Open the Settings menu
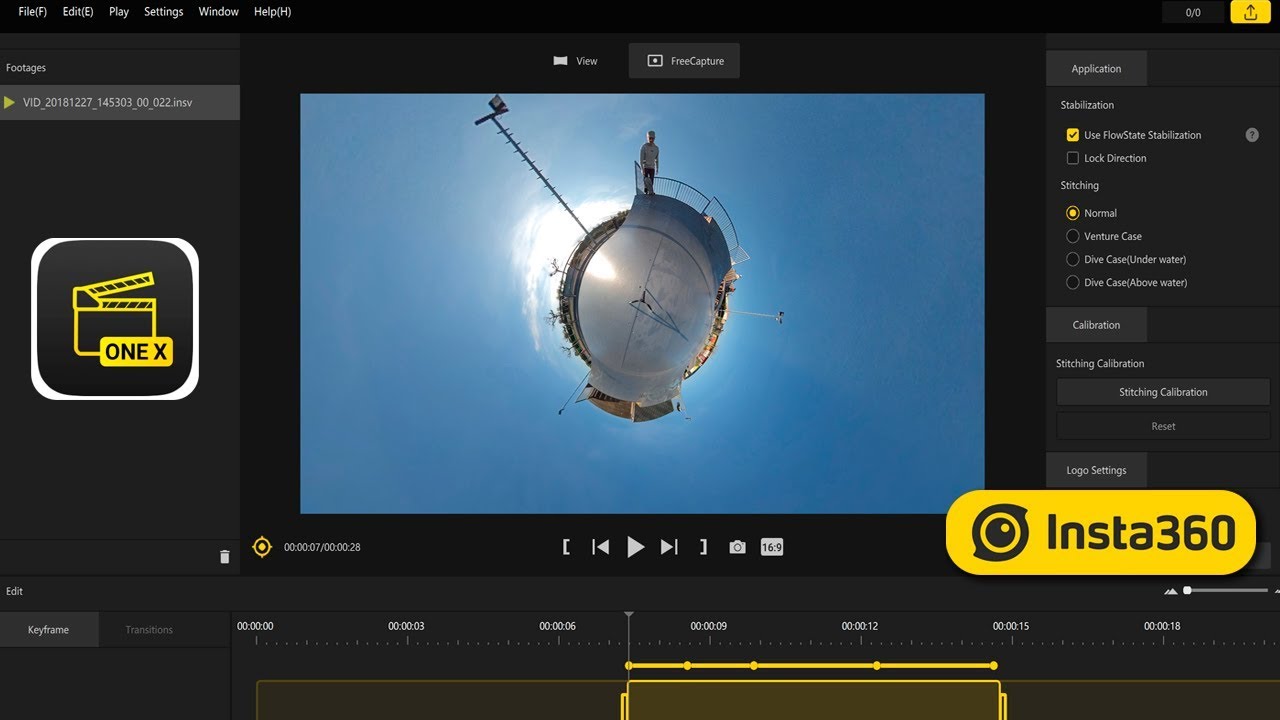The width and height of the screenshot is (1280, 720). tap(164, 12)
